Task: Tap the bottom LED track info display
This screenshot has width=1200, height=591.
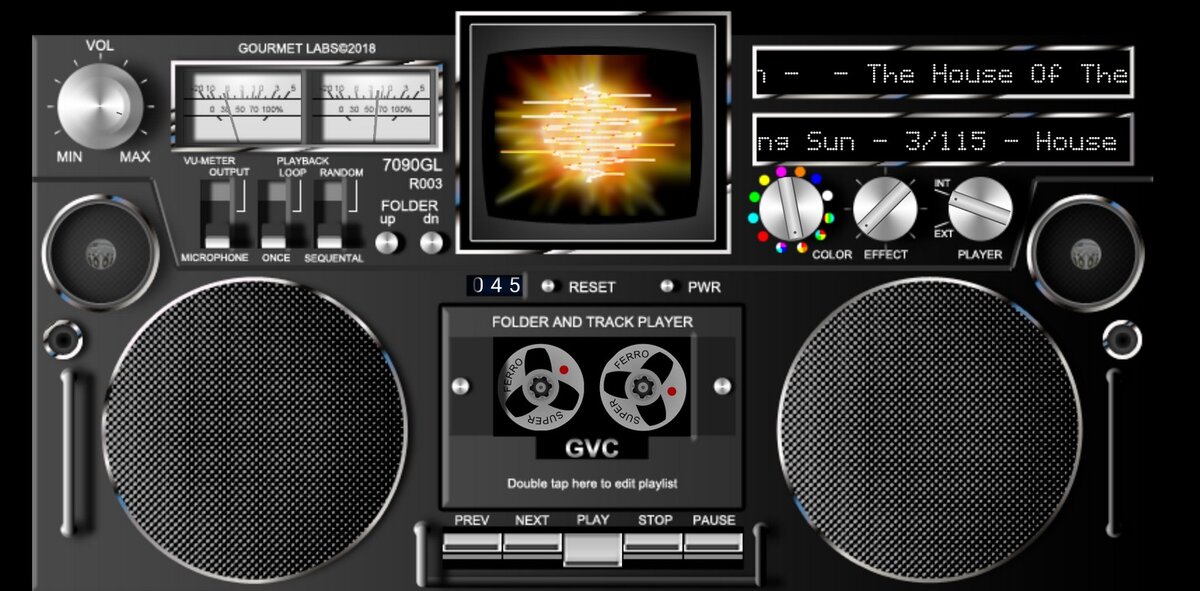Action: pyautogui.click(x=942, y=140)
